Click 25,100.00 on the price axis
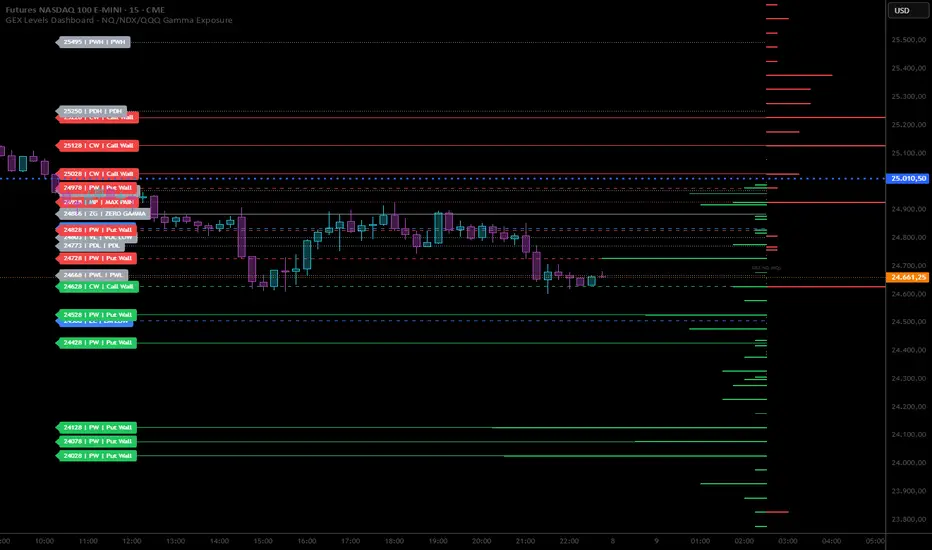Screen dimensions: 932x550 pos(908,153)
